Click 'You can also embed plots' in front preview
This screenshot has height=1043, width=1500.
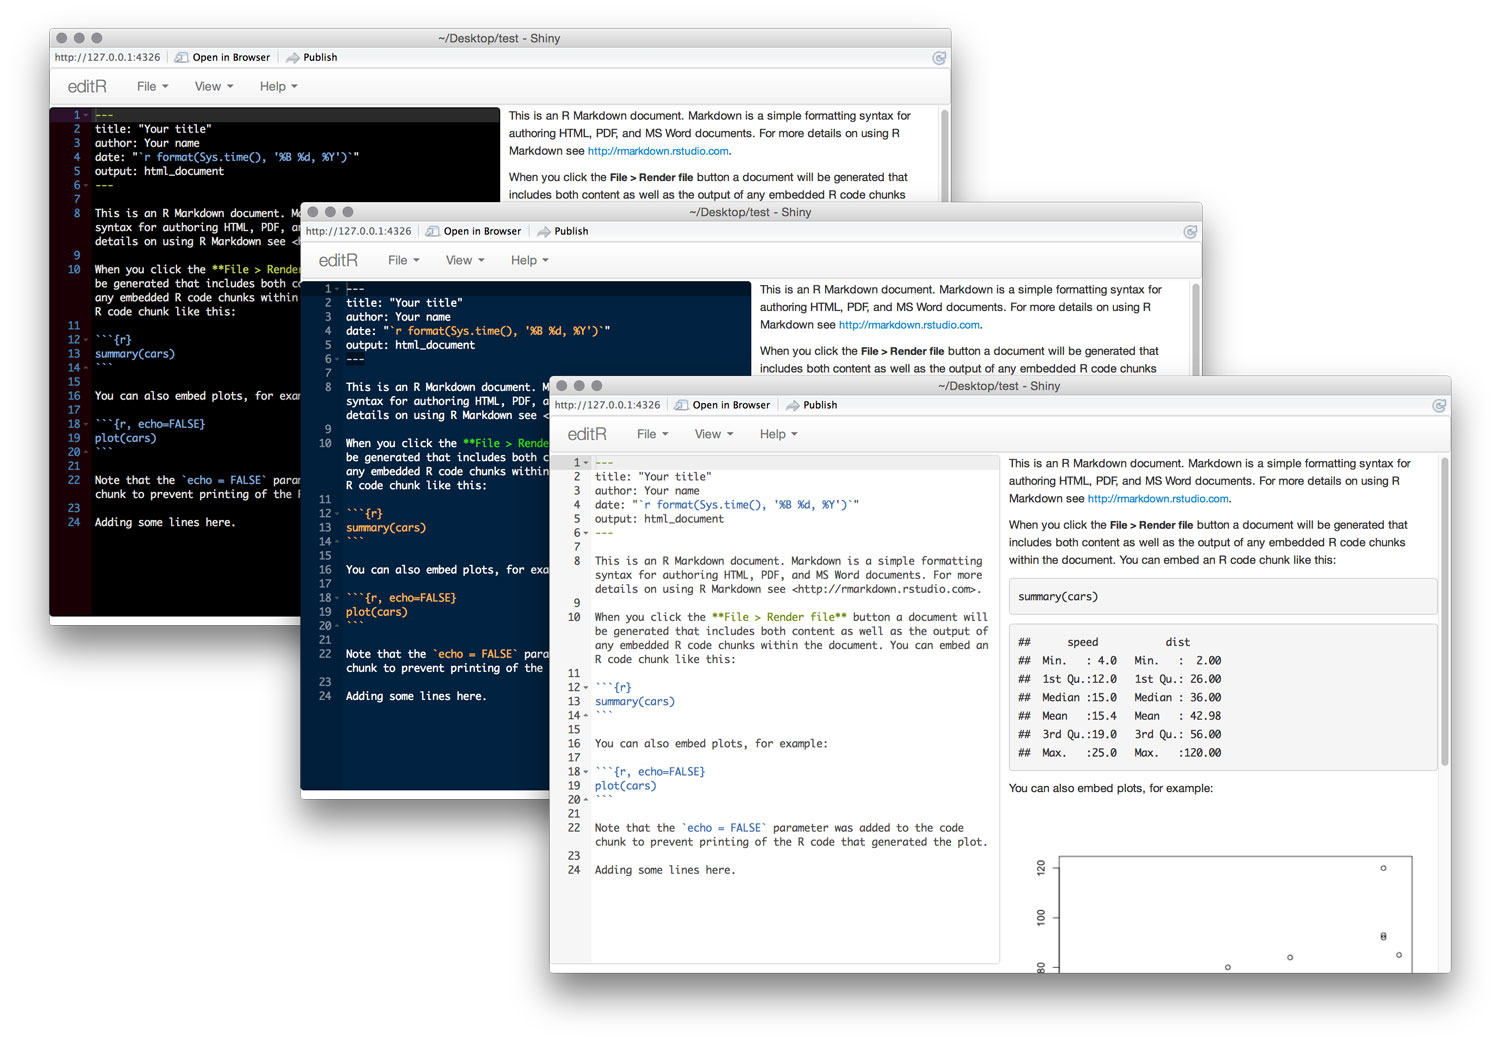(1111, 789)
